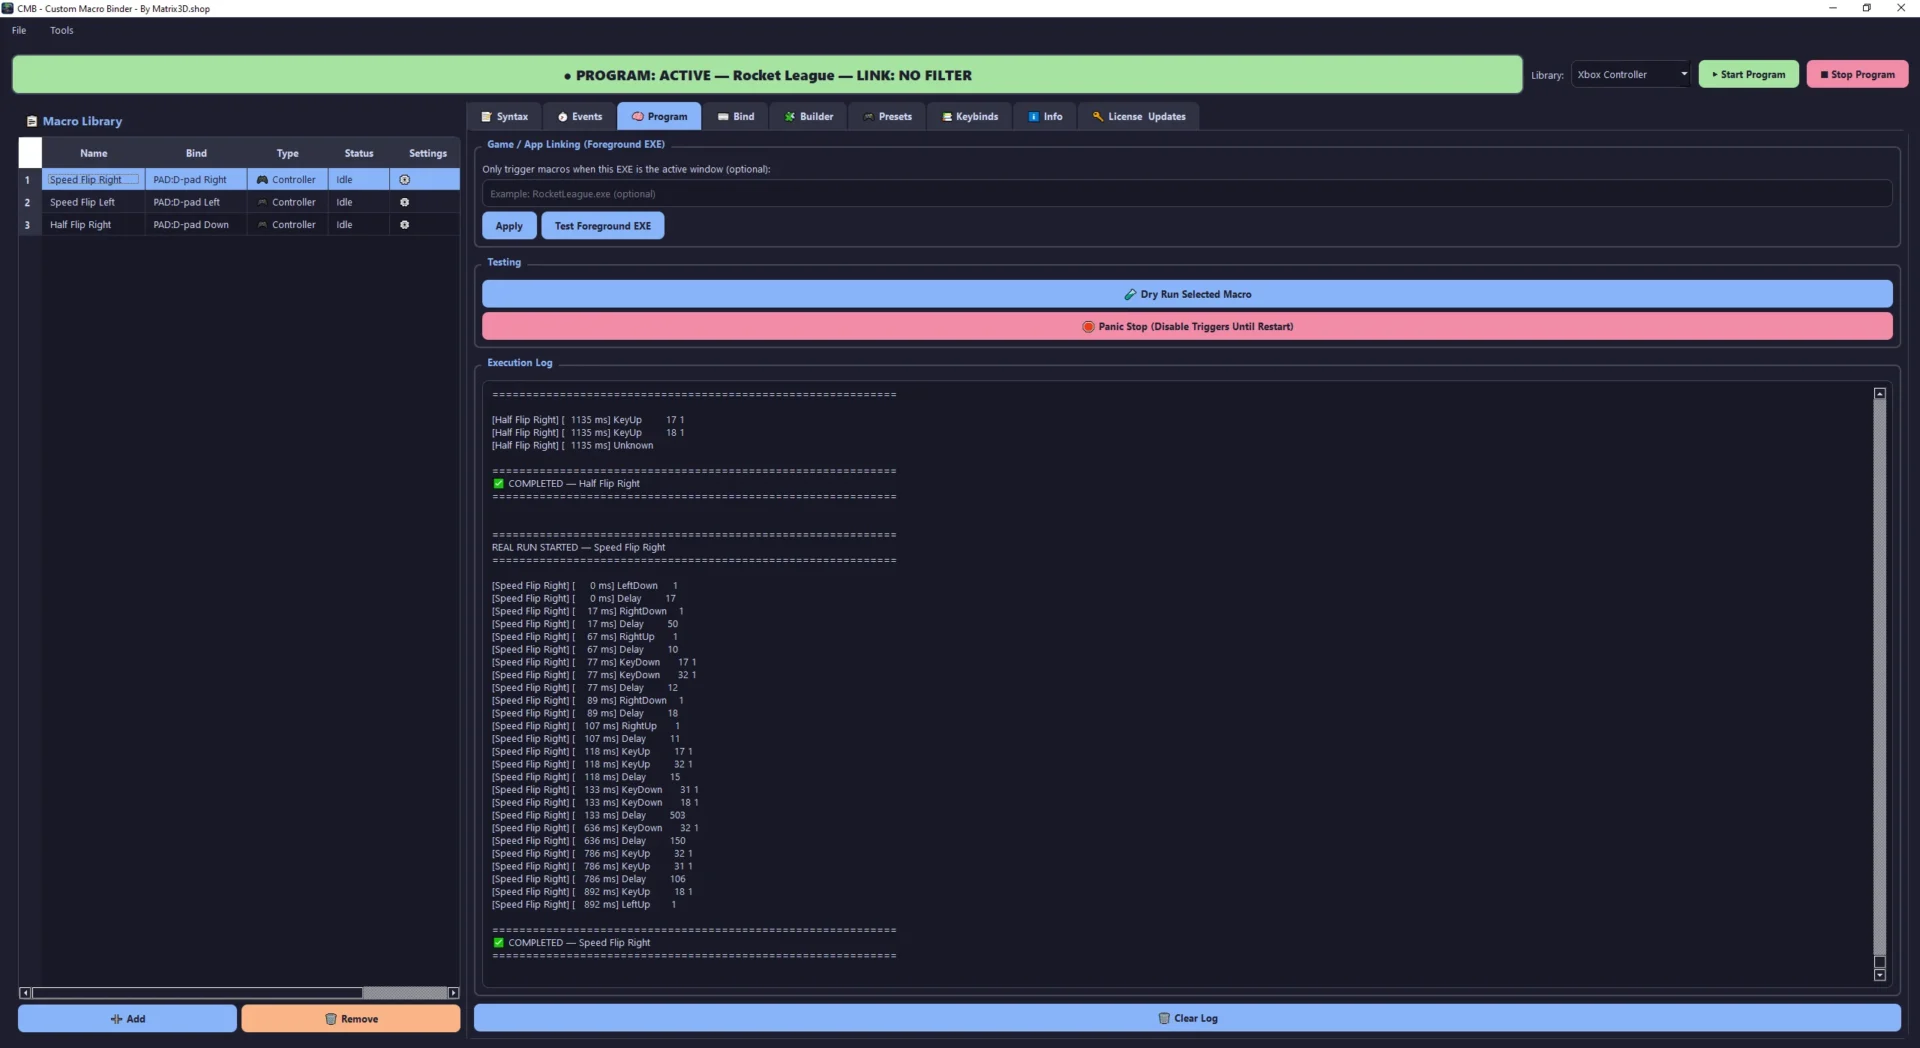Click the Macro Library clipboard icon
The image size is (1920, 1048).
[32, 121]
